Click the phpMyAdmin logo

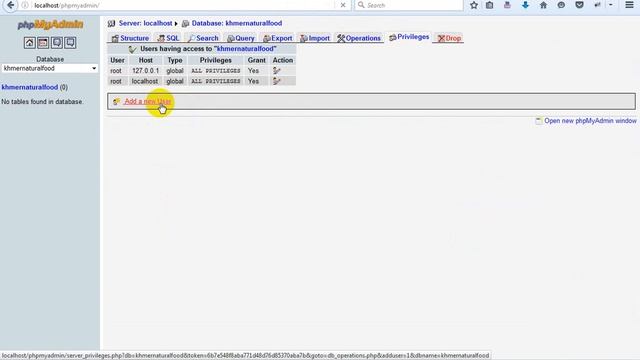[x=50, y=25]
